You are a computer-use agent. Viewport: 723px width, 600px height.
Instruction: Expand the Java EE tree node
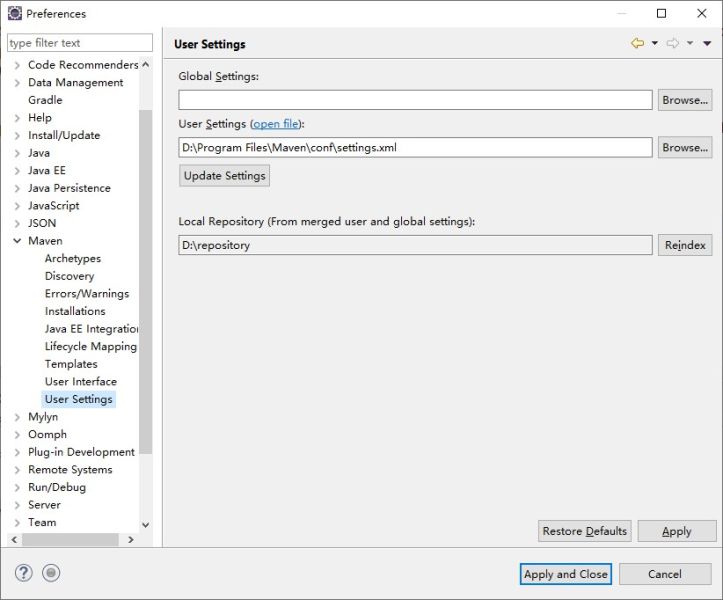point(17,171)
